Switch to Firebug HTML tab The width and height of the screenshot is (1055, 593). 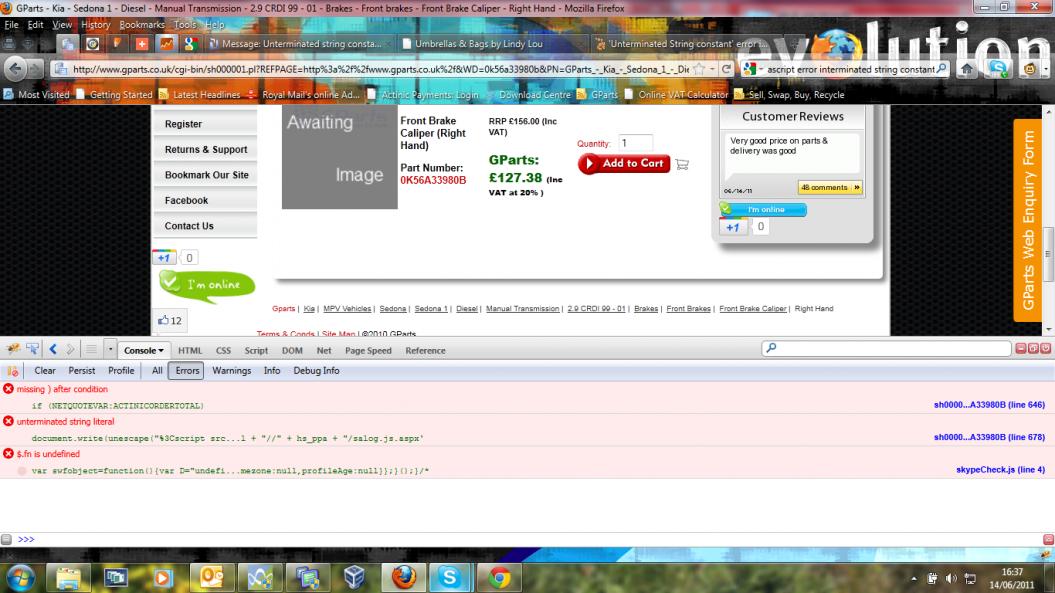point(190,351)
